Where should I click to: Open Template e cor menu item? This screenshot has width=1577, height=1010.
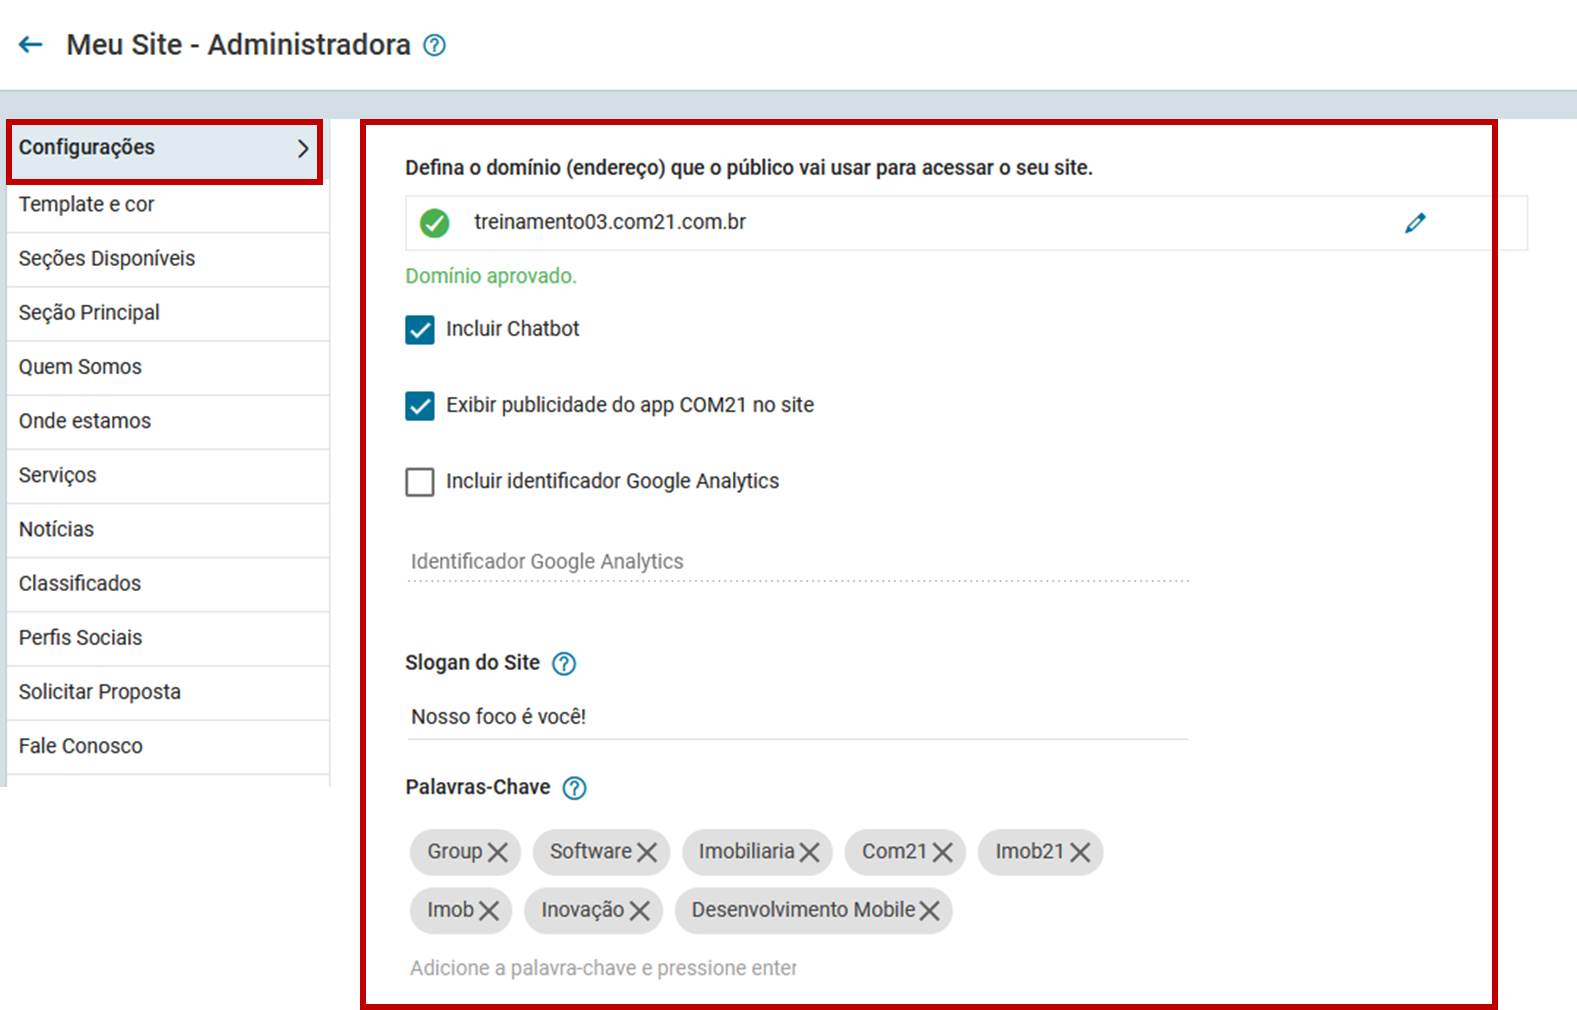click(168, 205)
